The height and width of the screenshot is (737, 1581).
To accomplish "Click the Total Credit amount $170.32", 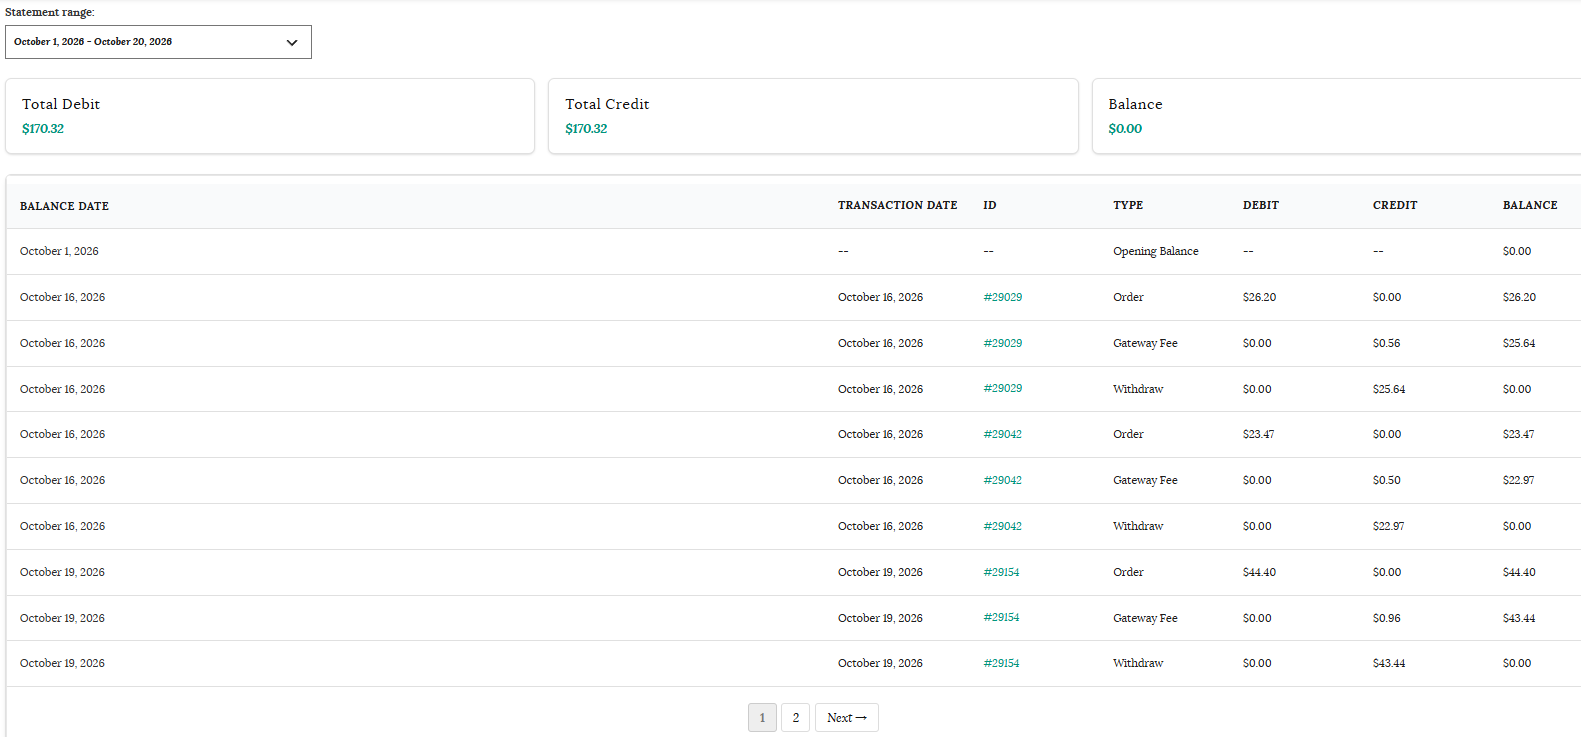I will point(586,129).
